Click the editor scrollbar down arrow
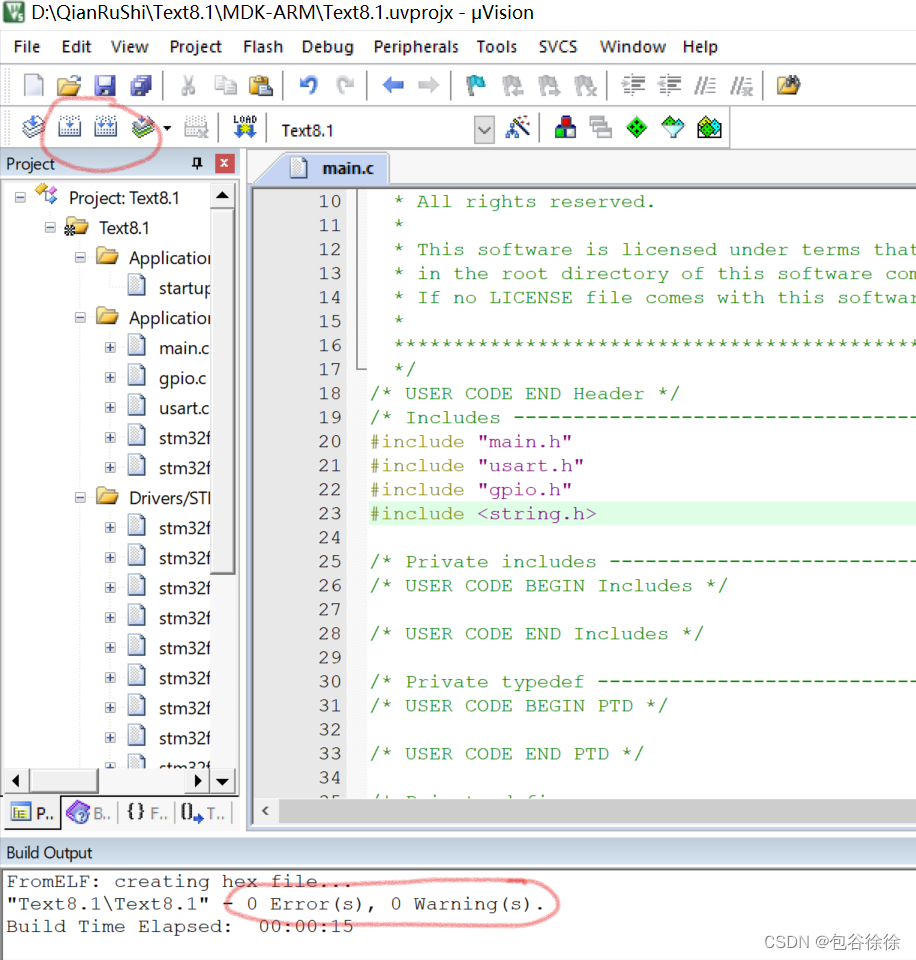 [x=221, y=781]
